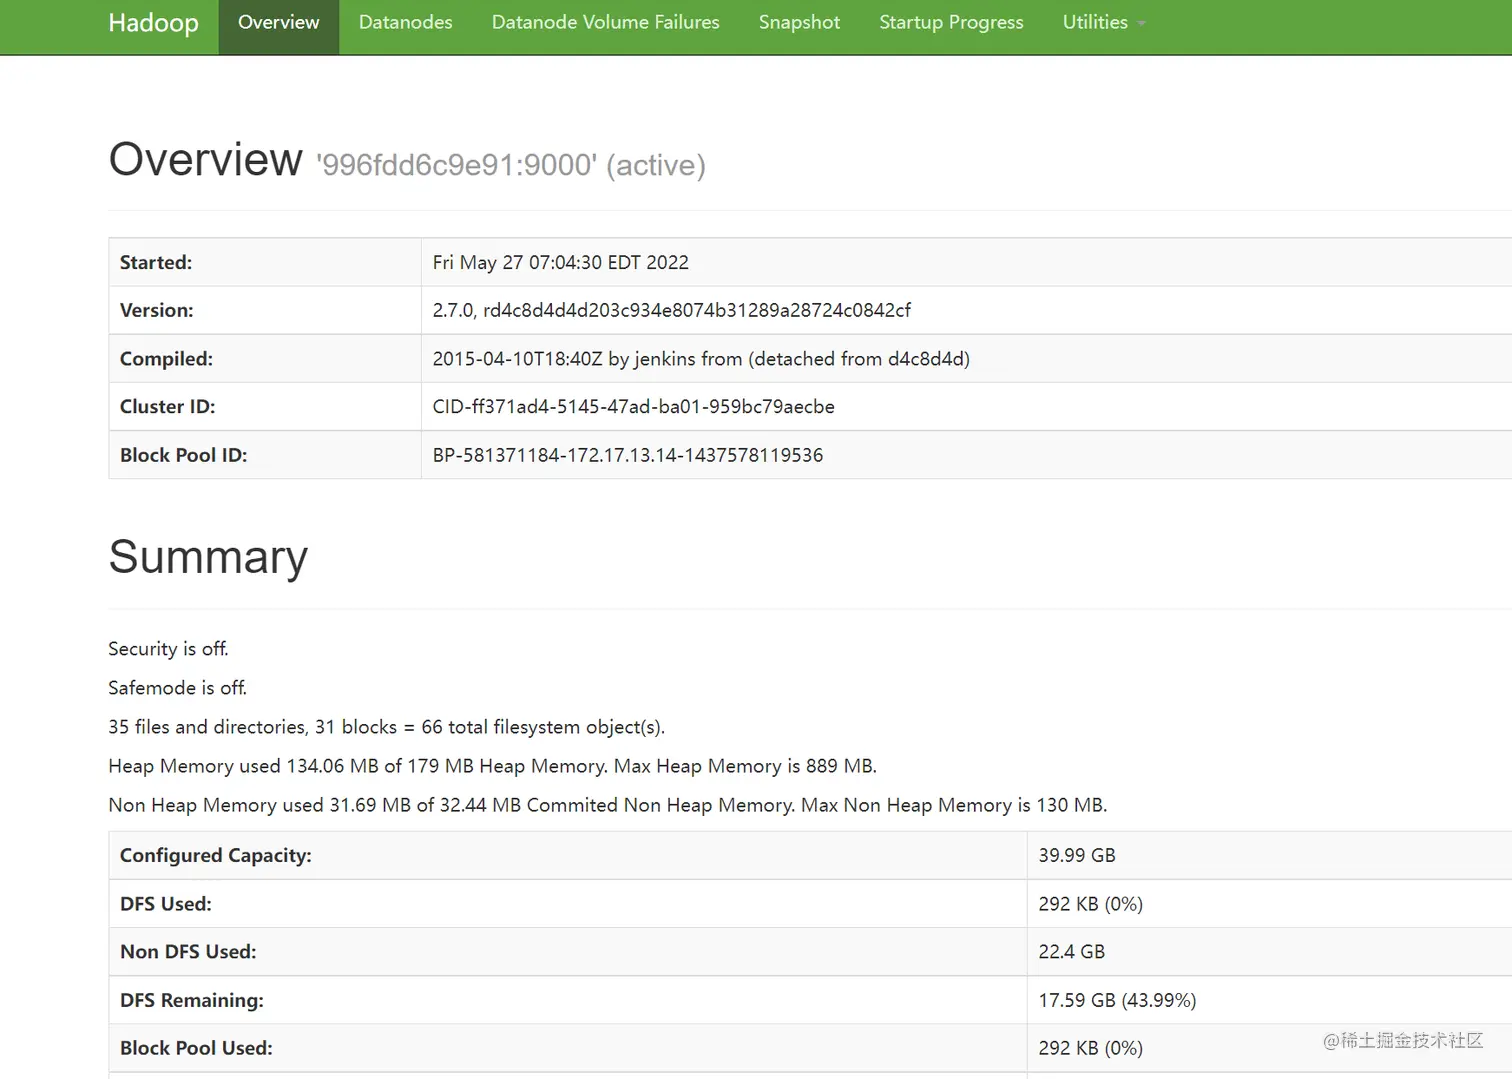The width and height of the screenshot is (1512, 1079).
Task: Expand the Utilities dropdown menu
Action: point(1104,22)
